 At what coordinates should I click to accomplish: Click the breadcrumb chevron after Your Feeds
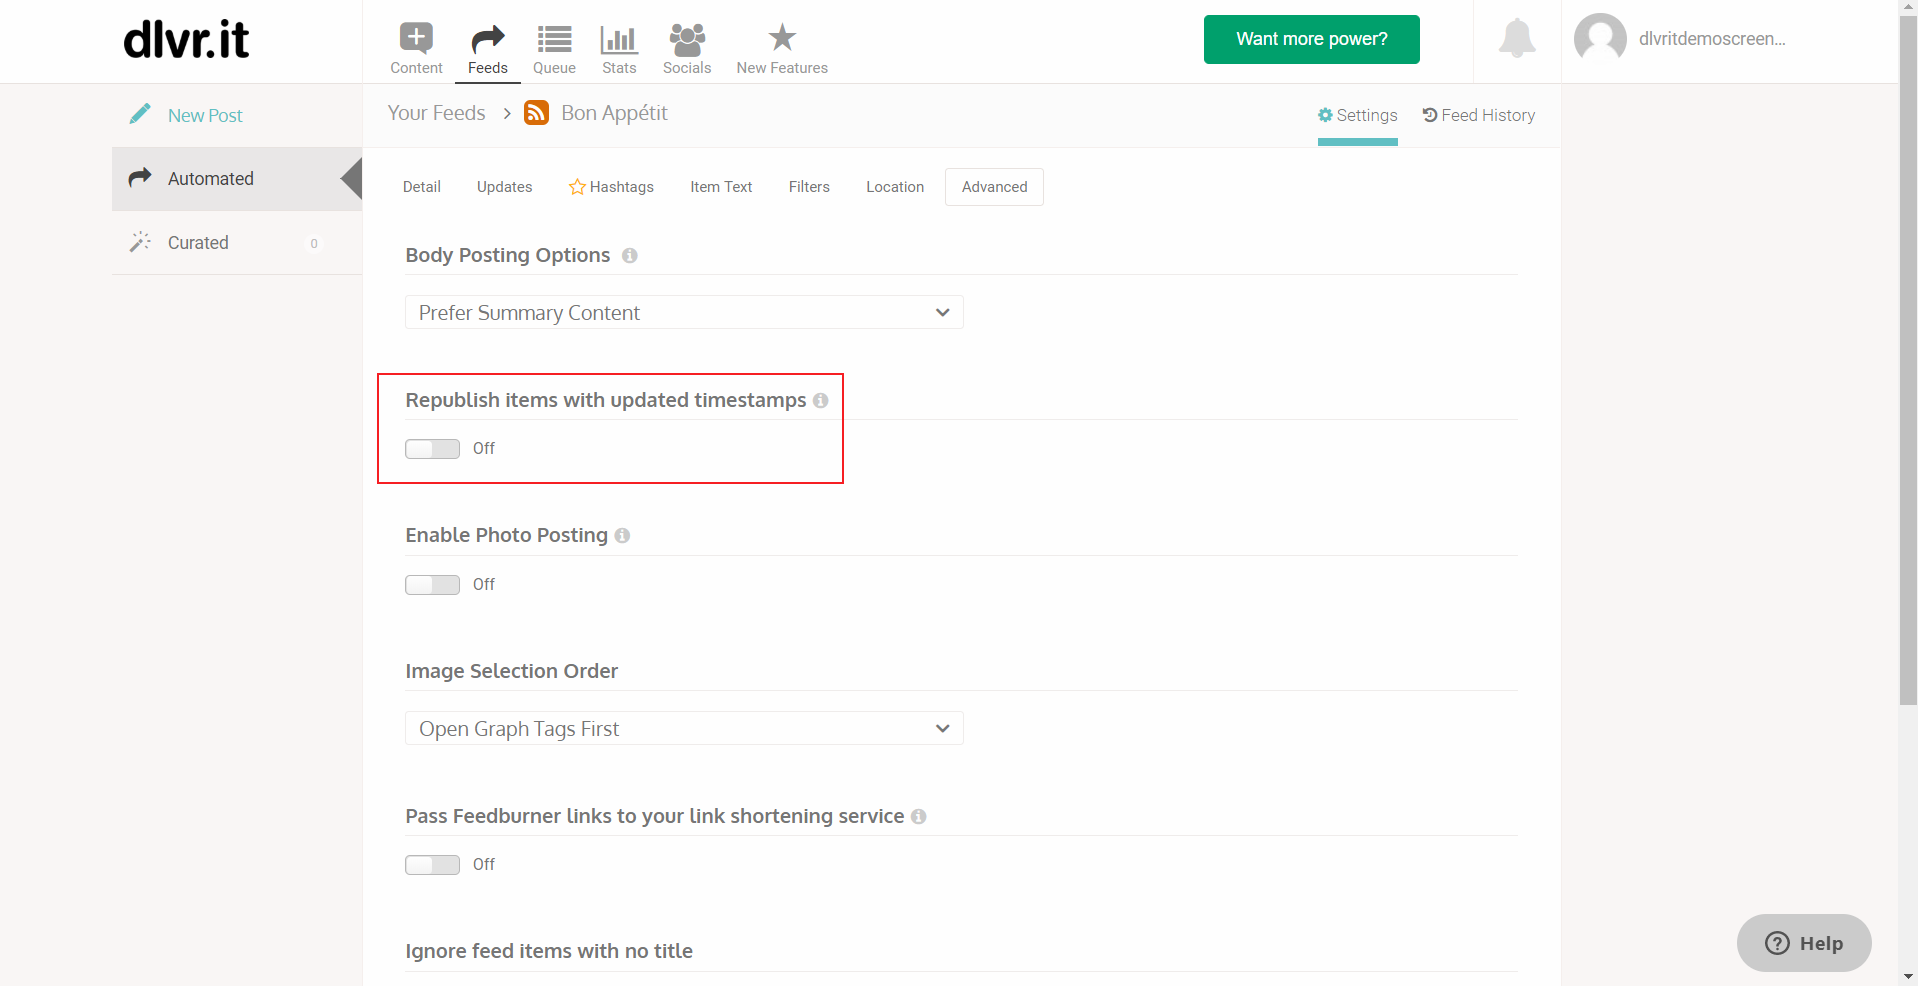(x=507, y=114)
